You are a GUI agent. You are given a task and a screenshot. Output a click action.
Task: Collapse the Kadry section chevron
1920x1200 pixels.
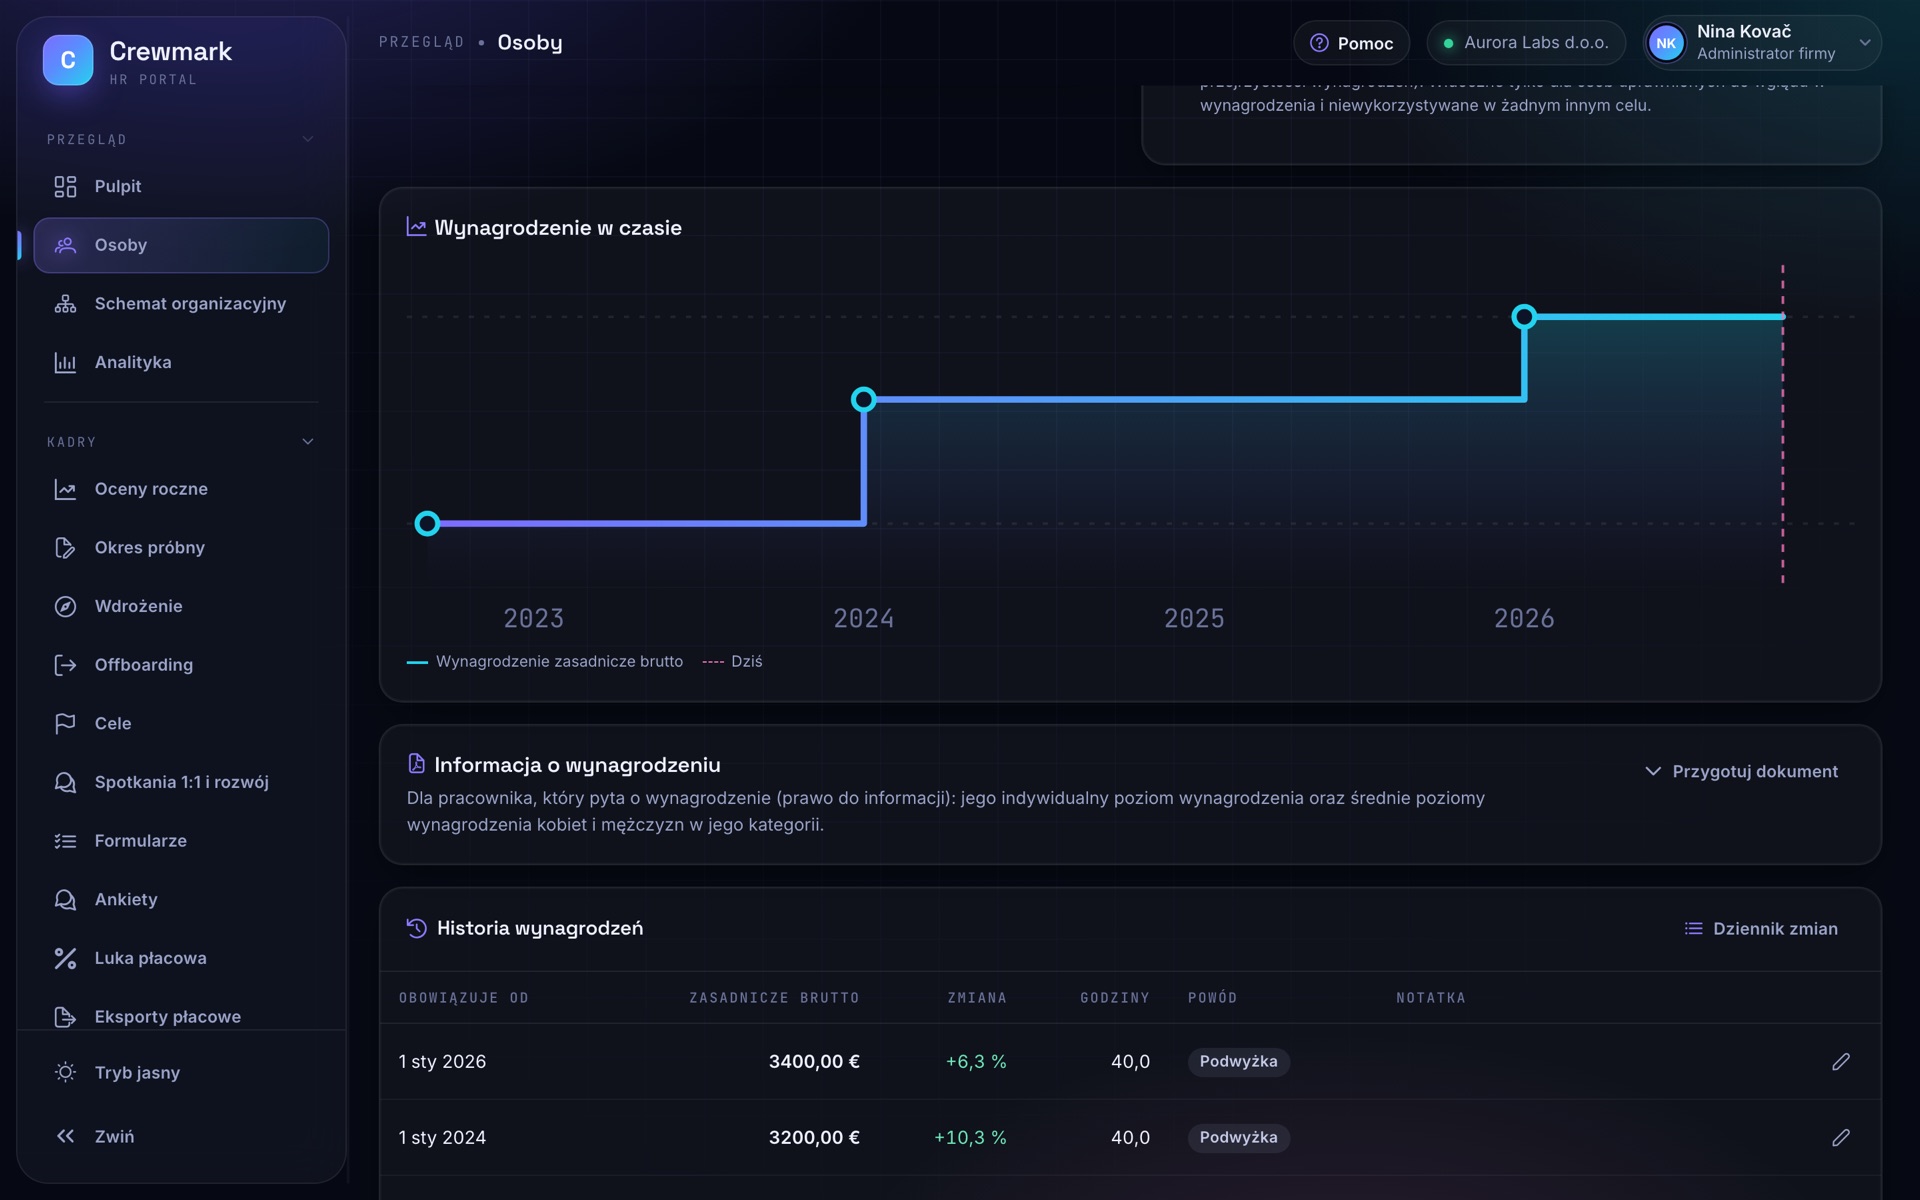pyautogui.click(x=308, y=442)
